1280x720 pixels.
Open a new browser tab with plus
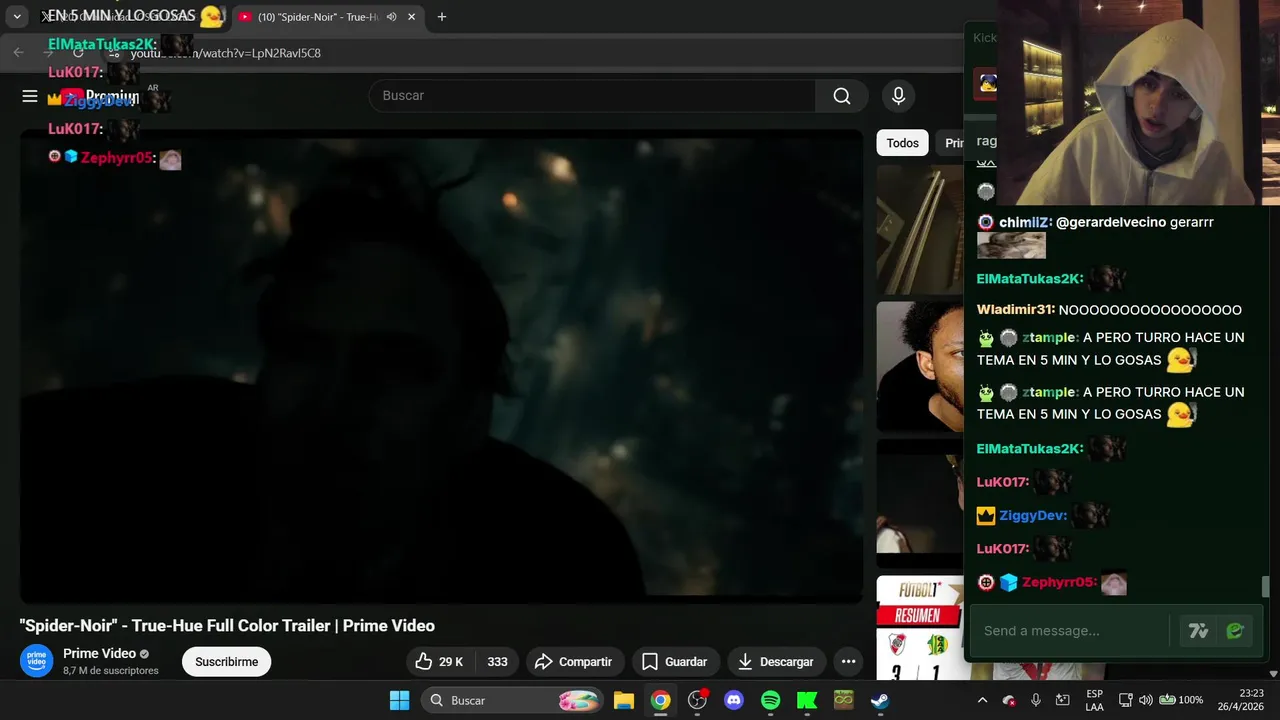(442, 17)
